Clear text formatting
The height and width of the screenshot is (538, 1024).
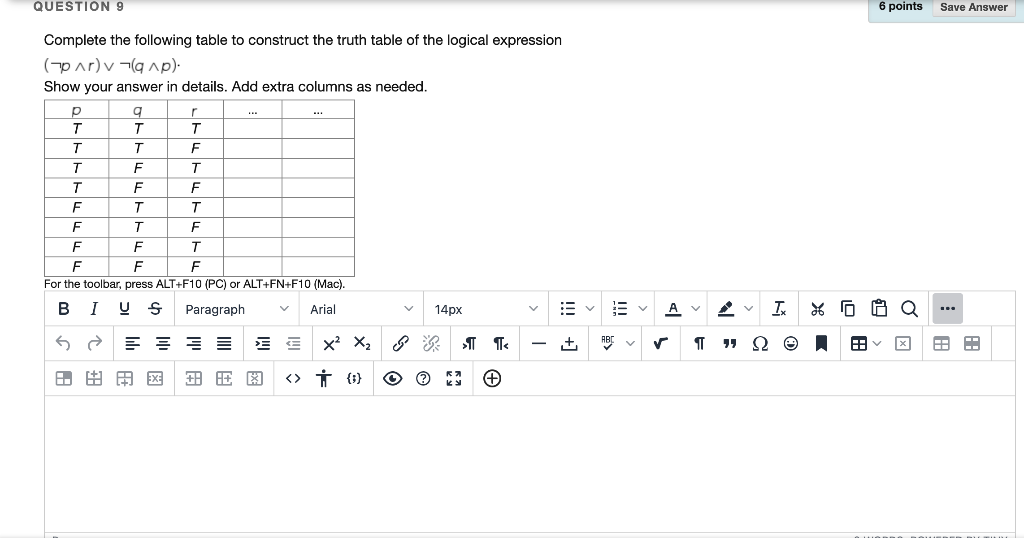(x=778, y=309)
